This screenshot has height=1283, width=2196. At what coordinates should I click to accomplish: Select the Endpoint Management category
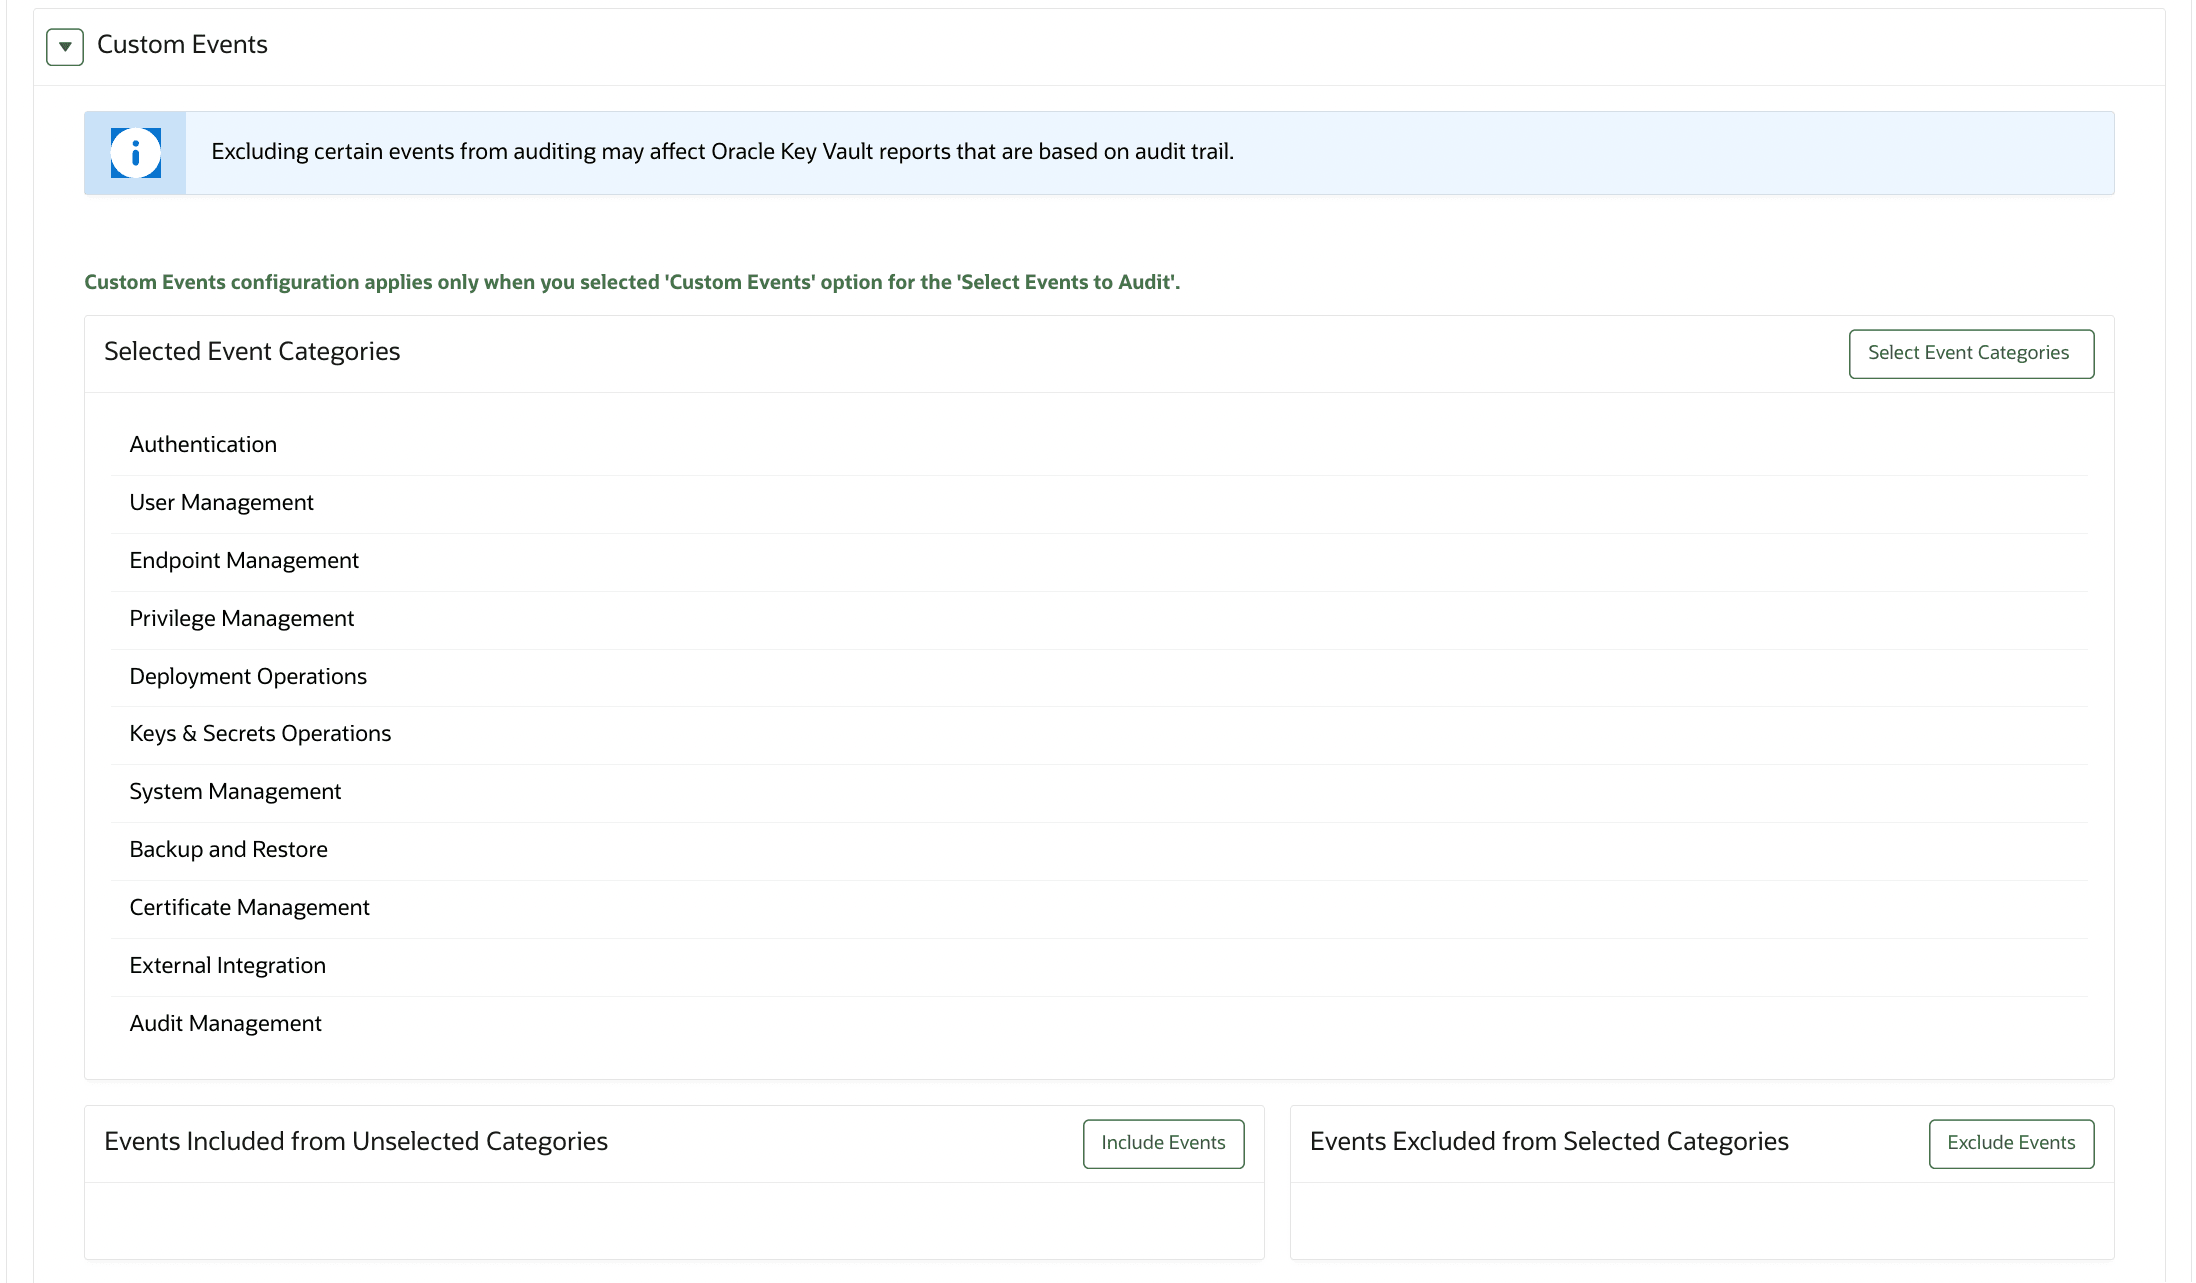(244, 560)
